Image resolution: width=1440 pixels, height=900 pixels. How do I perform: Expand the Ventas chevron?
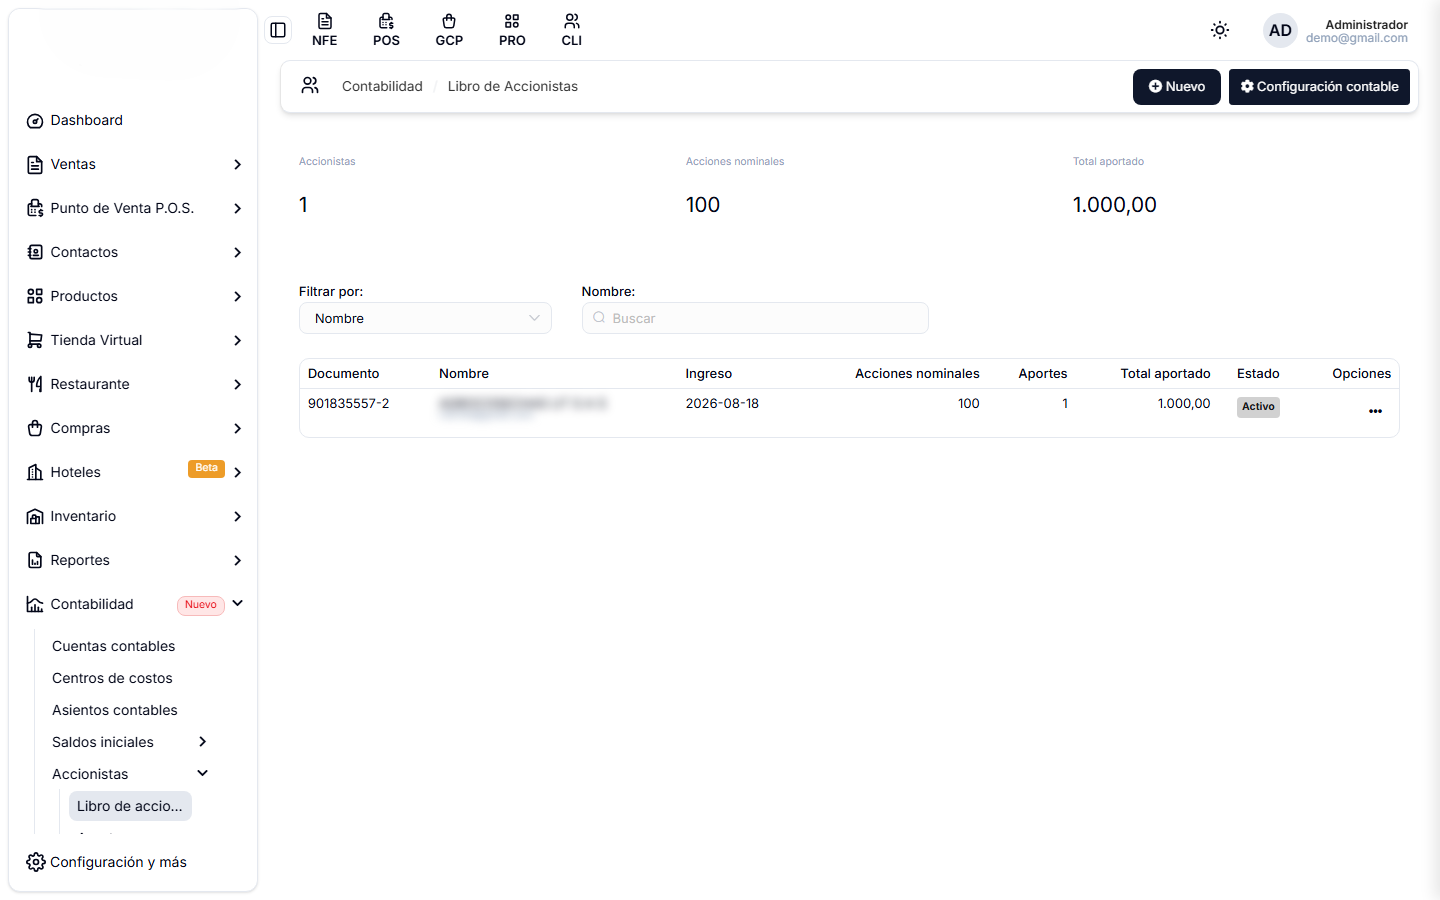[x=237, y=164]
